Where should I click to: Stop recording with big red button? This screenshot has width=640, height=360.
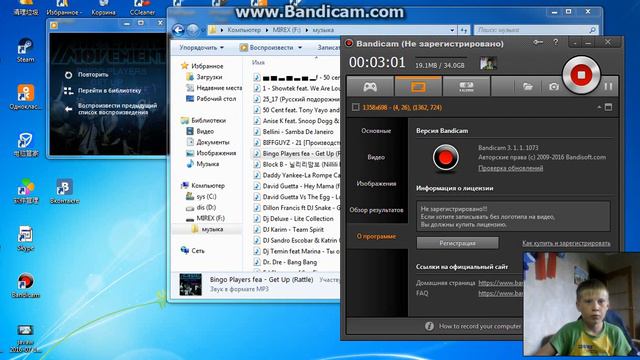(581, 75)
